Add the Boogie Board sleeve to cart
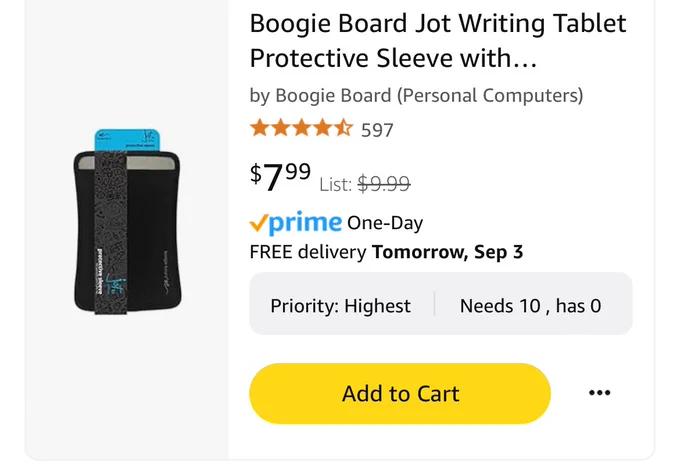 coord(400,393)
